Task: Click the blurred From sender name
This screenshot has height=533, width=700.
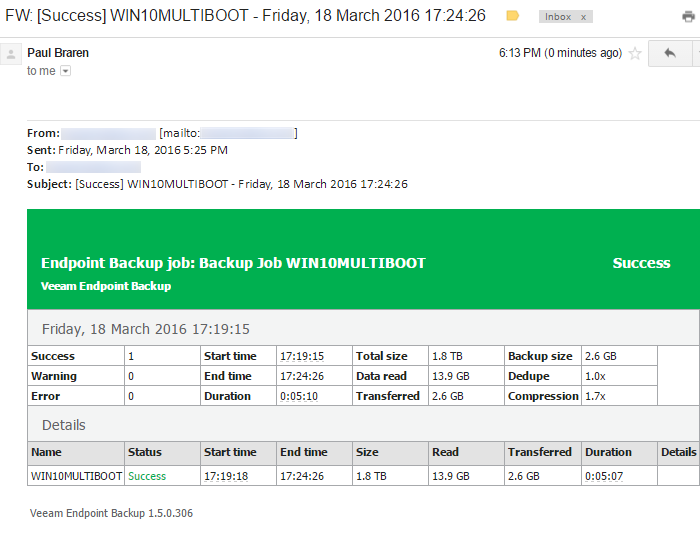Action: click(108, 133)
